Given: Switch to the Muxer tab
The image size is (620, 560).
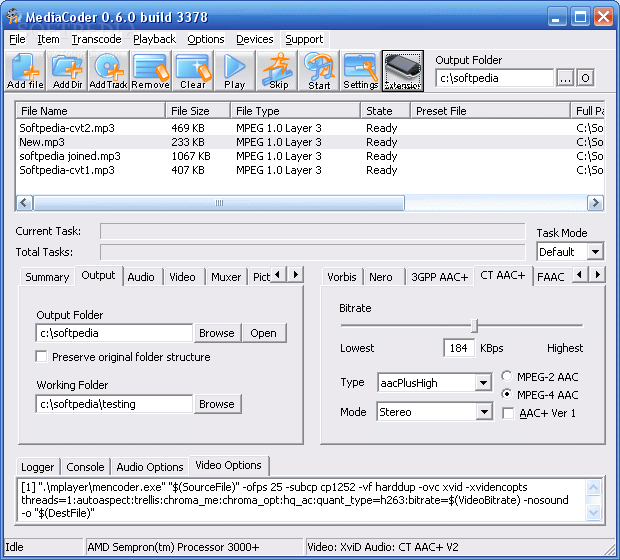Looking at the screenshot, I should point(226,277).
